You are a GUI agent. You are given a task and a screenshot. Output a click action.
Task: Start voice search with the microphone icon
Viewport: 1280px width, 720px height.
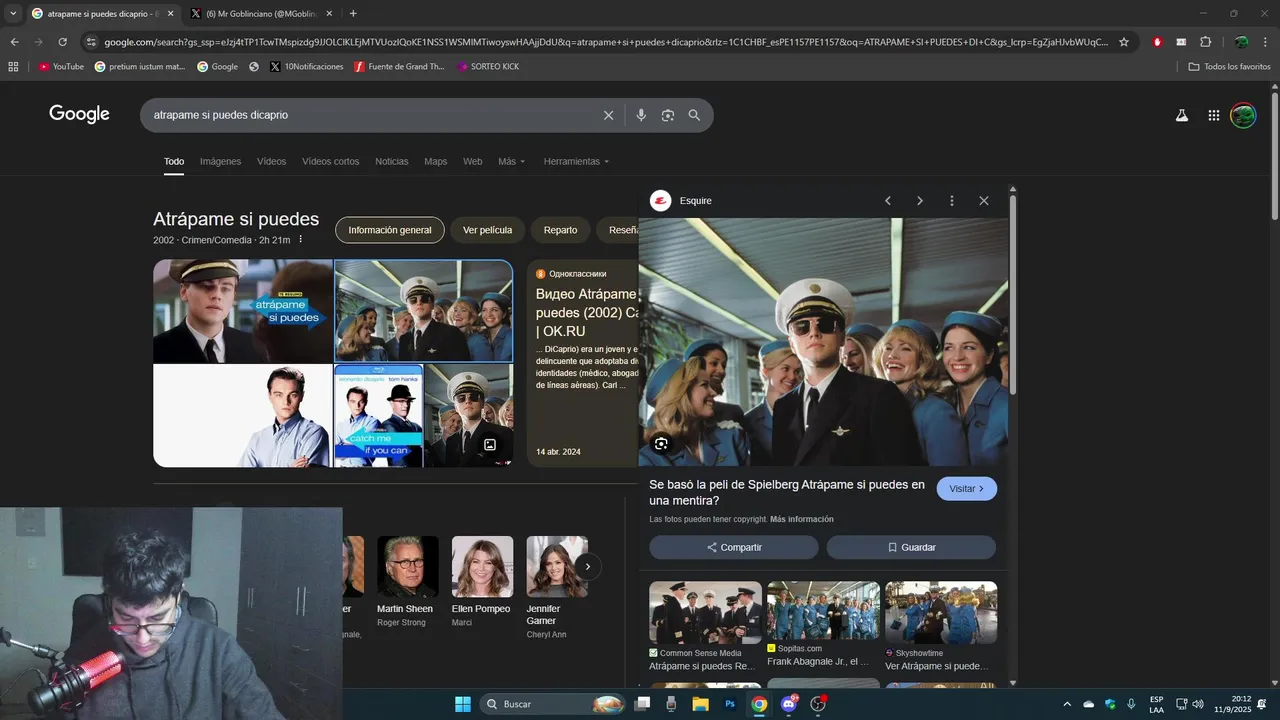(641, 115)
